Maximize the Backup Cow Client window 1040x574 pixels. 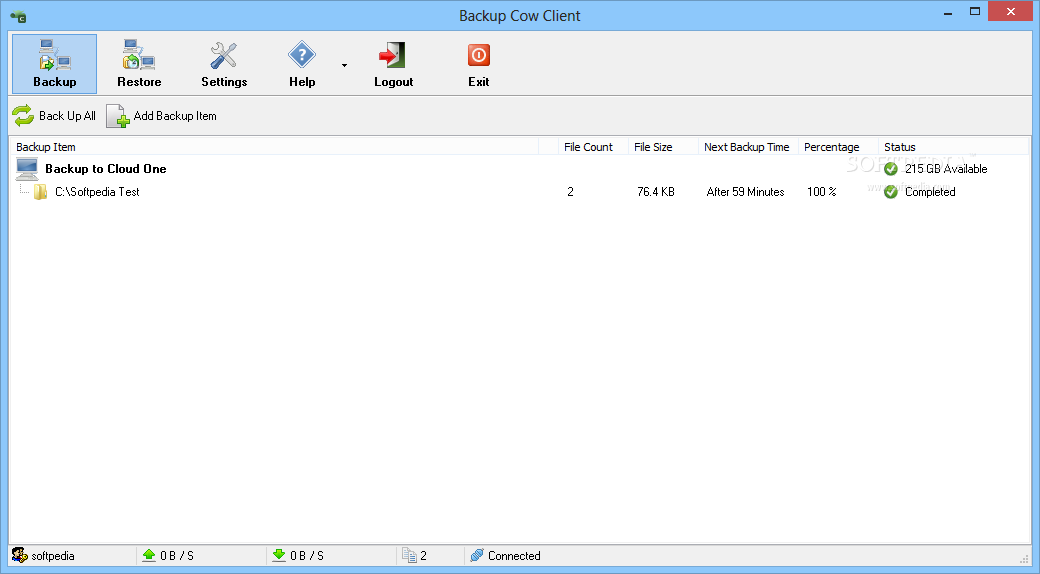pyautogui.click(x=974, y=12)
